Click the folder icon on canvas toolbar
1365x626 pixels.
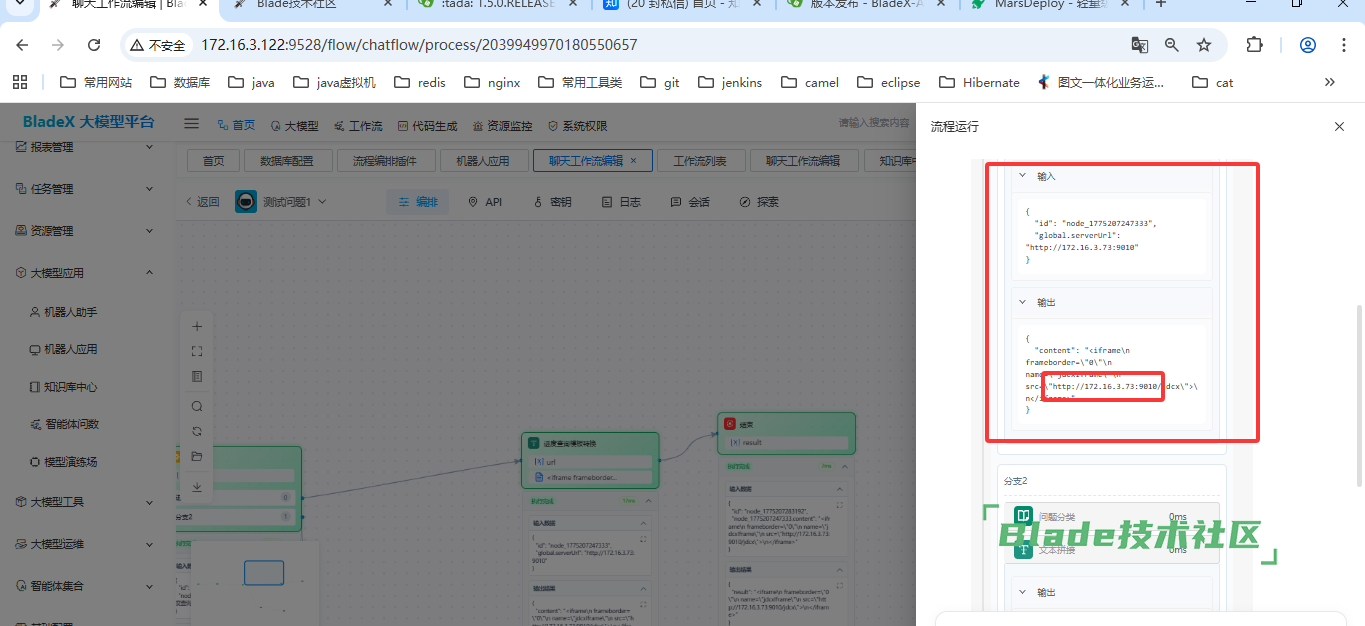coord(197,457)
